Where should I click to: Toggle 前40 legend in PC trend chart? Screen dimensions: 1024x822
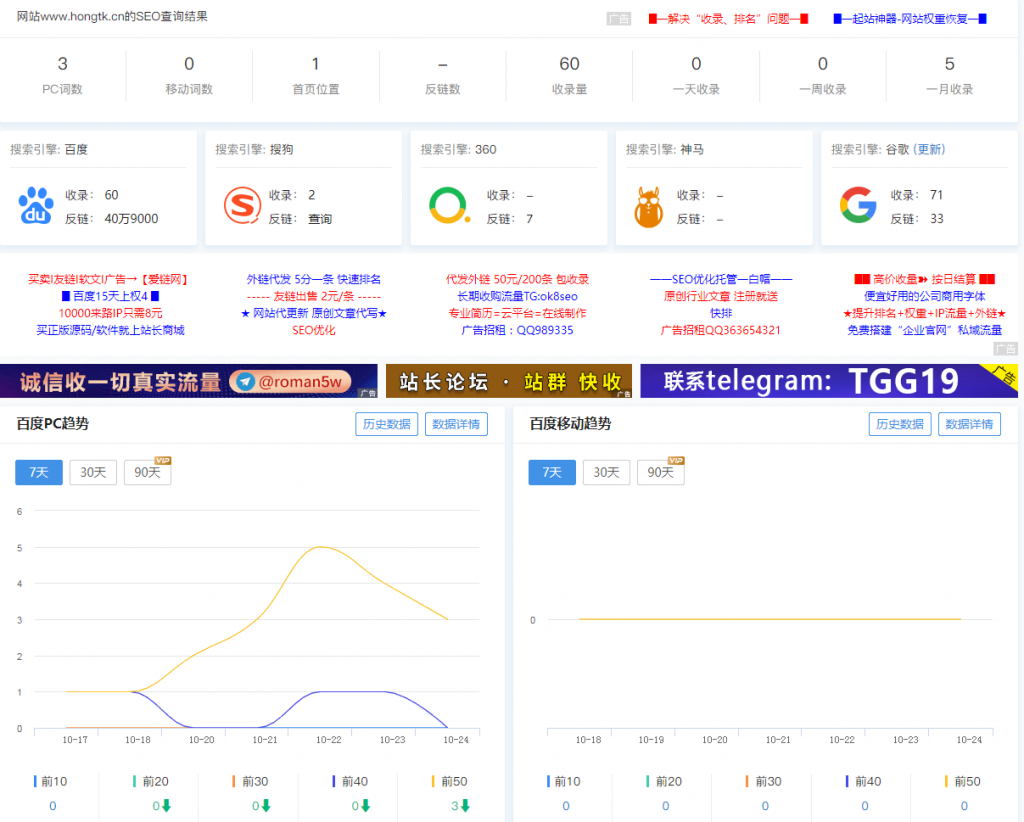[350, 782]
